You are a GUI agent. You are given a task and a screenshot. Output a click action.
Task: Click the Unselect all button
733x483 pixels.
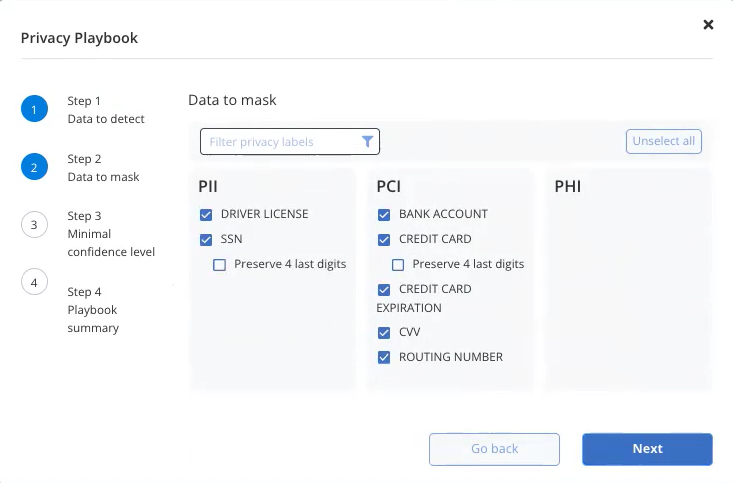[x=663, y=141]
